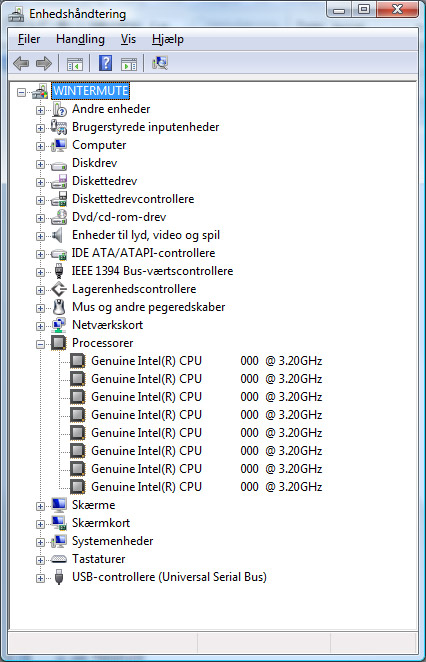Expand the Andre enheder node

(40, 111)
